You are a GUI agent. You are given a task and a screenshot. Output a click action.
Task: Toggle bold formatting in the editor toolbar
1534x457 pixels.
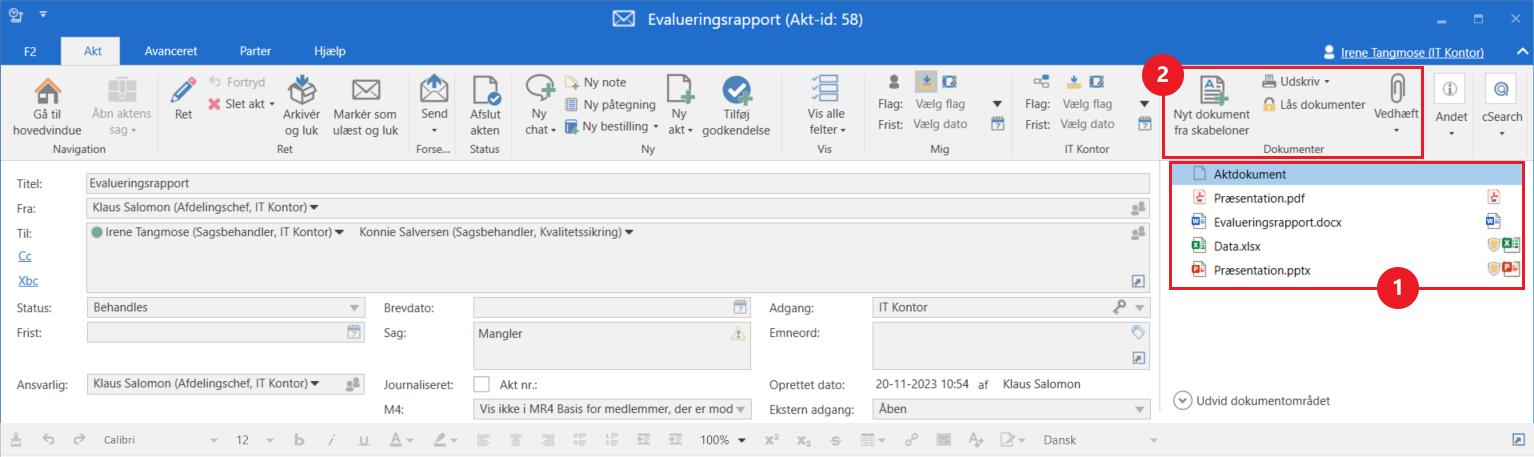[298, 440]
